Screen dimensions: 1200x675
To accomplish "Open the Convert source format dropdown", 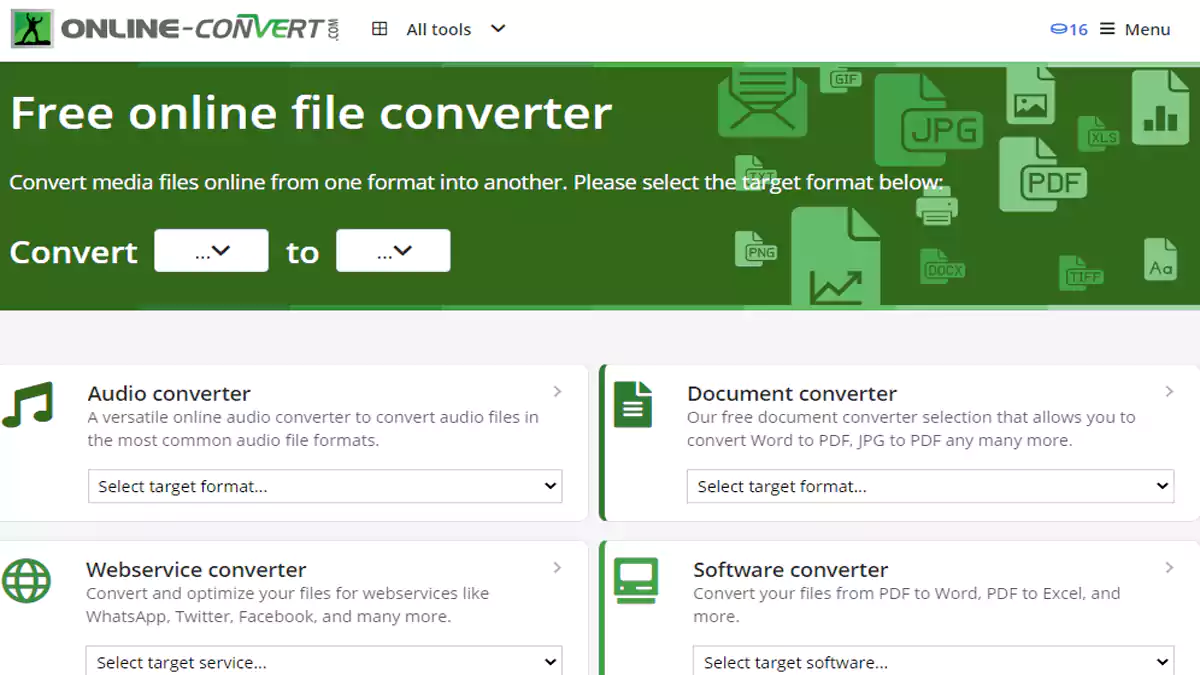I will [x=211, y=251].
